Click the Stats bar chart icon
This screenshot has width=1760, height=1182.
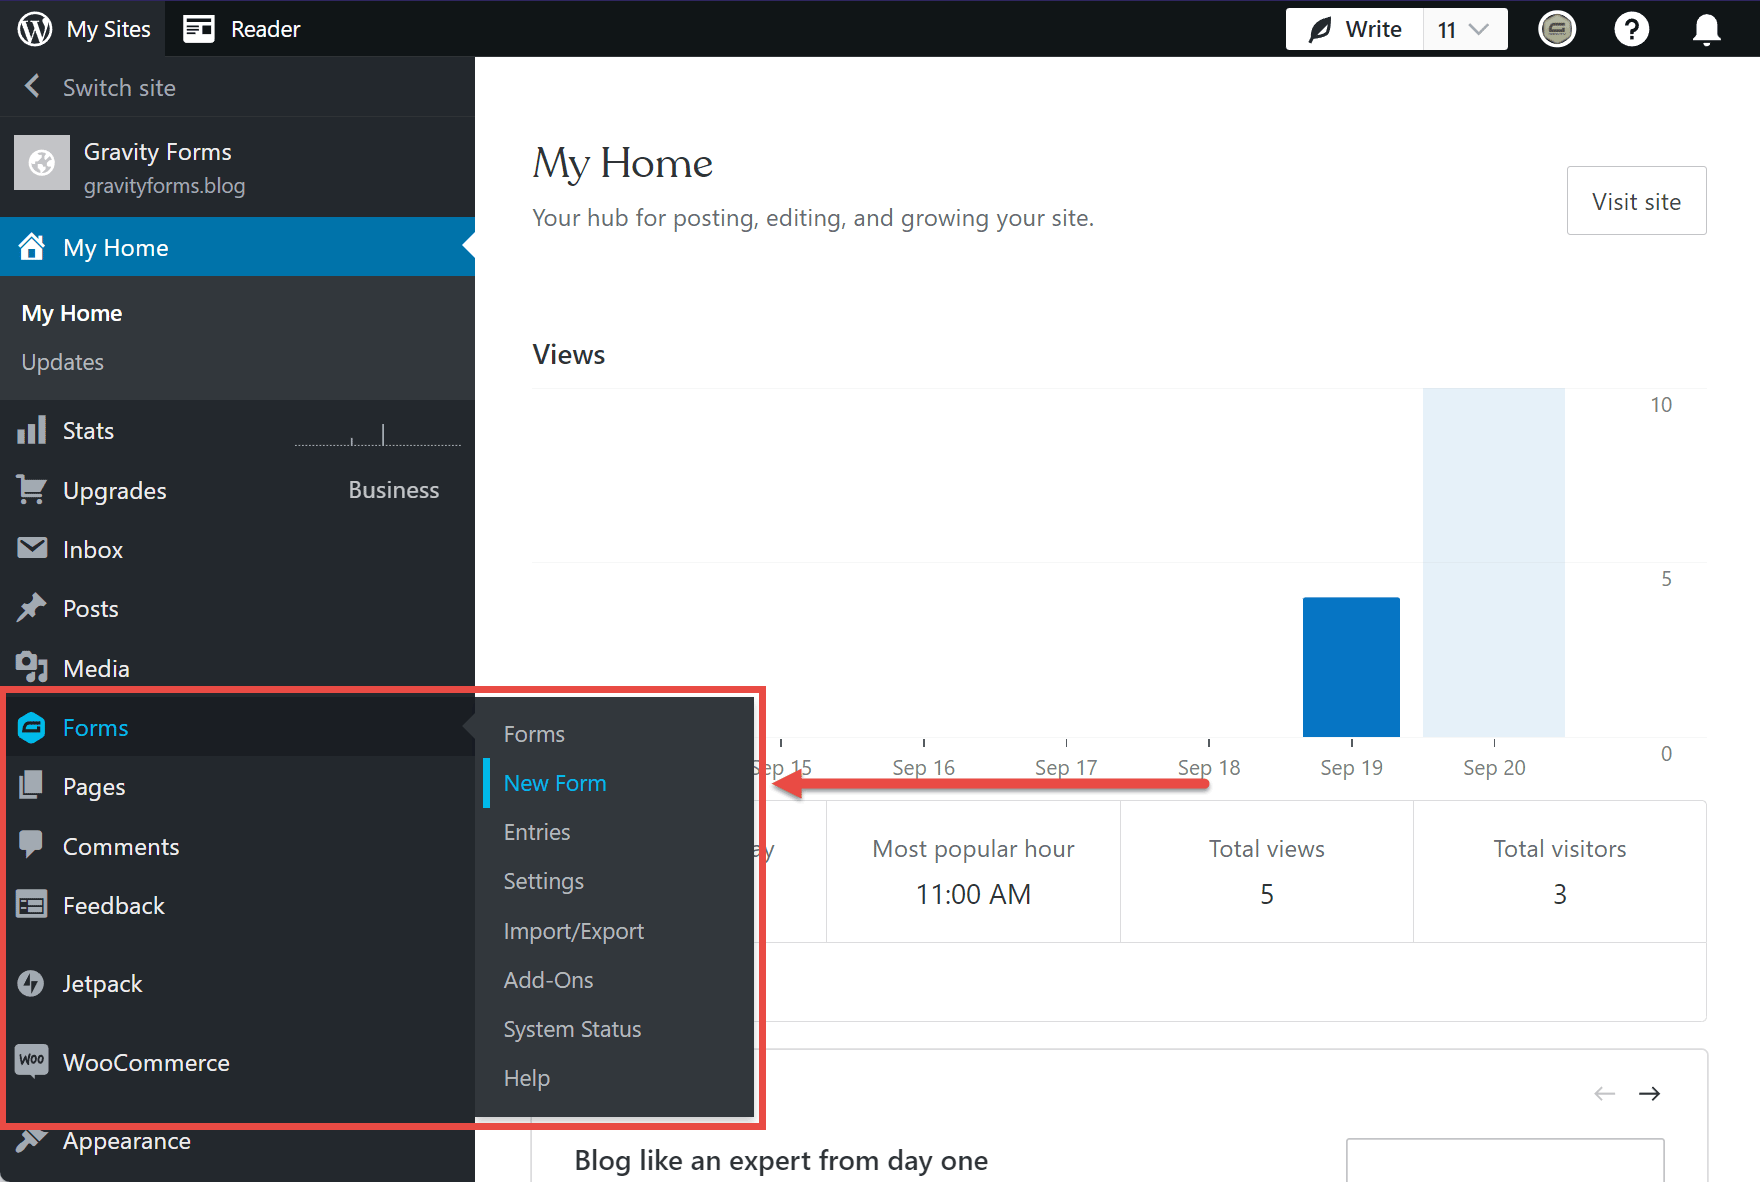[32, 430]
